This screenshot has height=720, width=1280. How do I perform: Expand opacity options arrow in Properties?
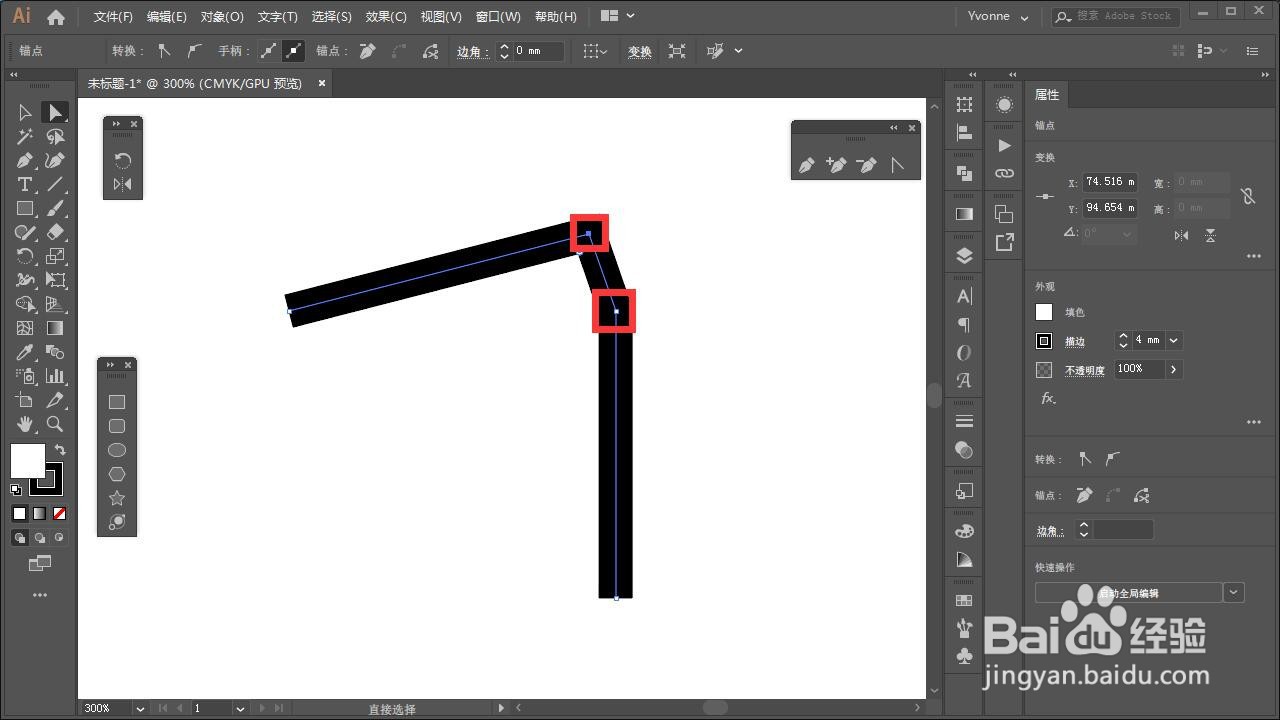click(x=1174, y=369)
